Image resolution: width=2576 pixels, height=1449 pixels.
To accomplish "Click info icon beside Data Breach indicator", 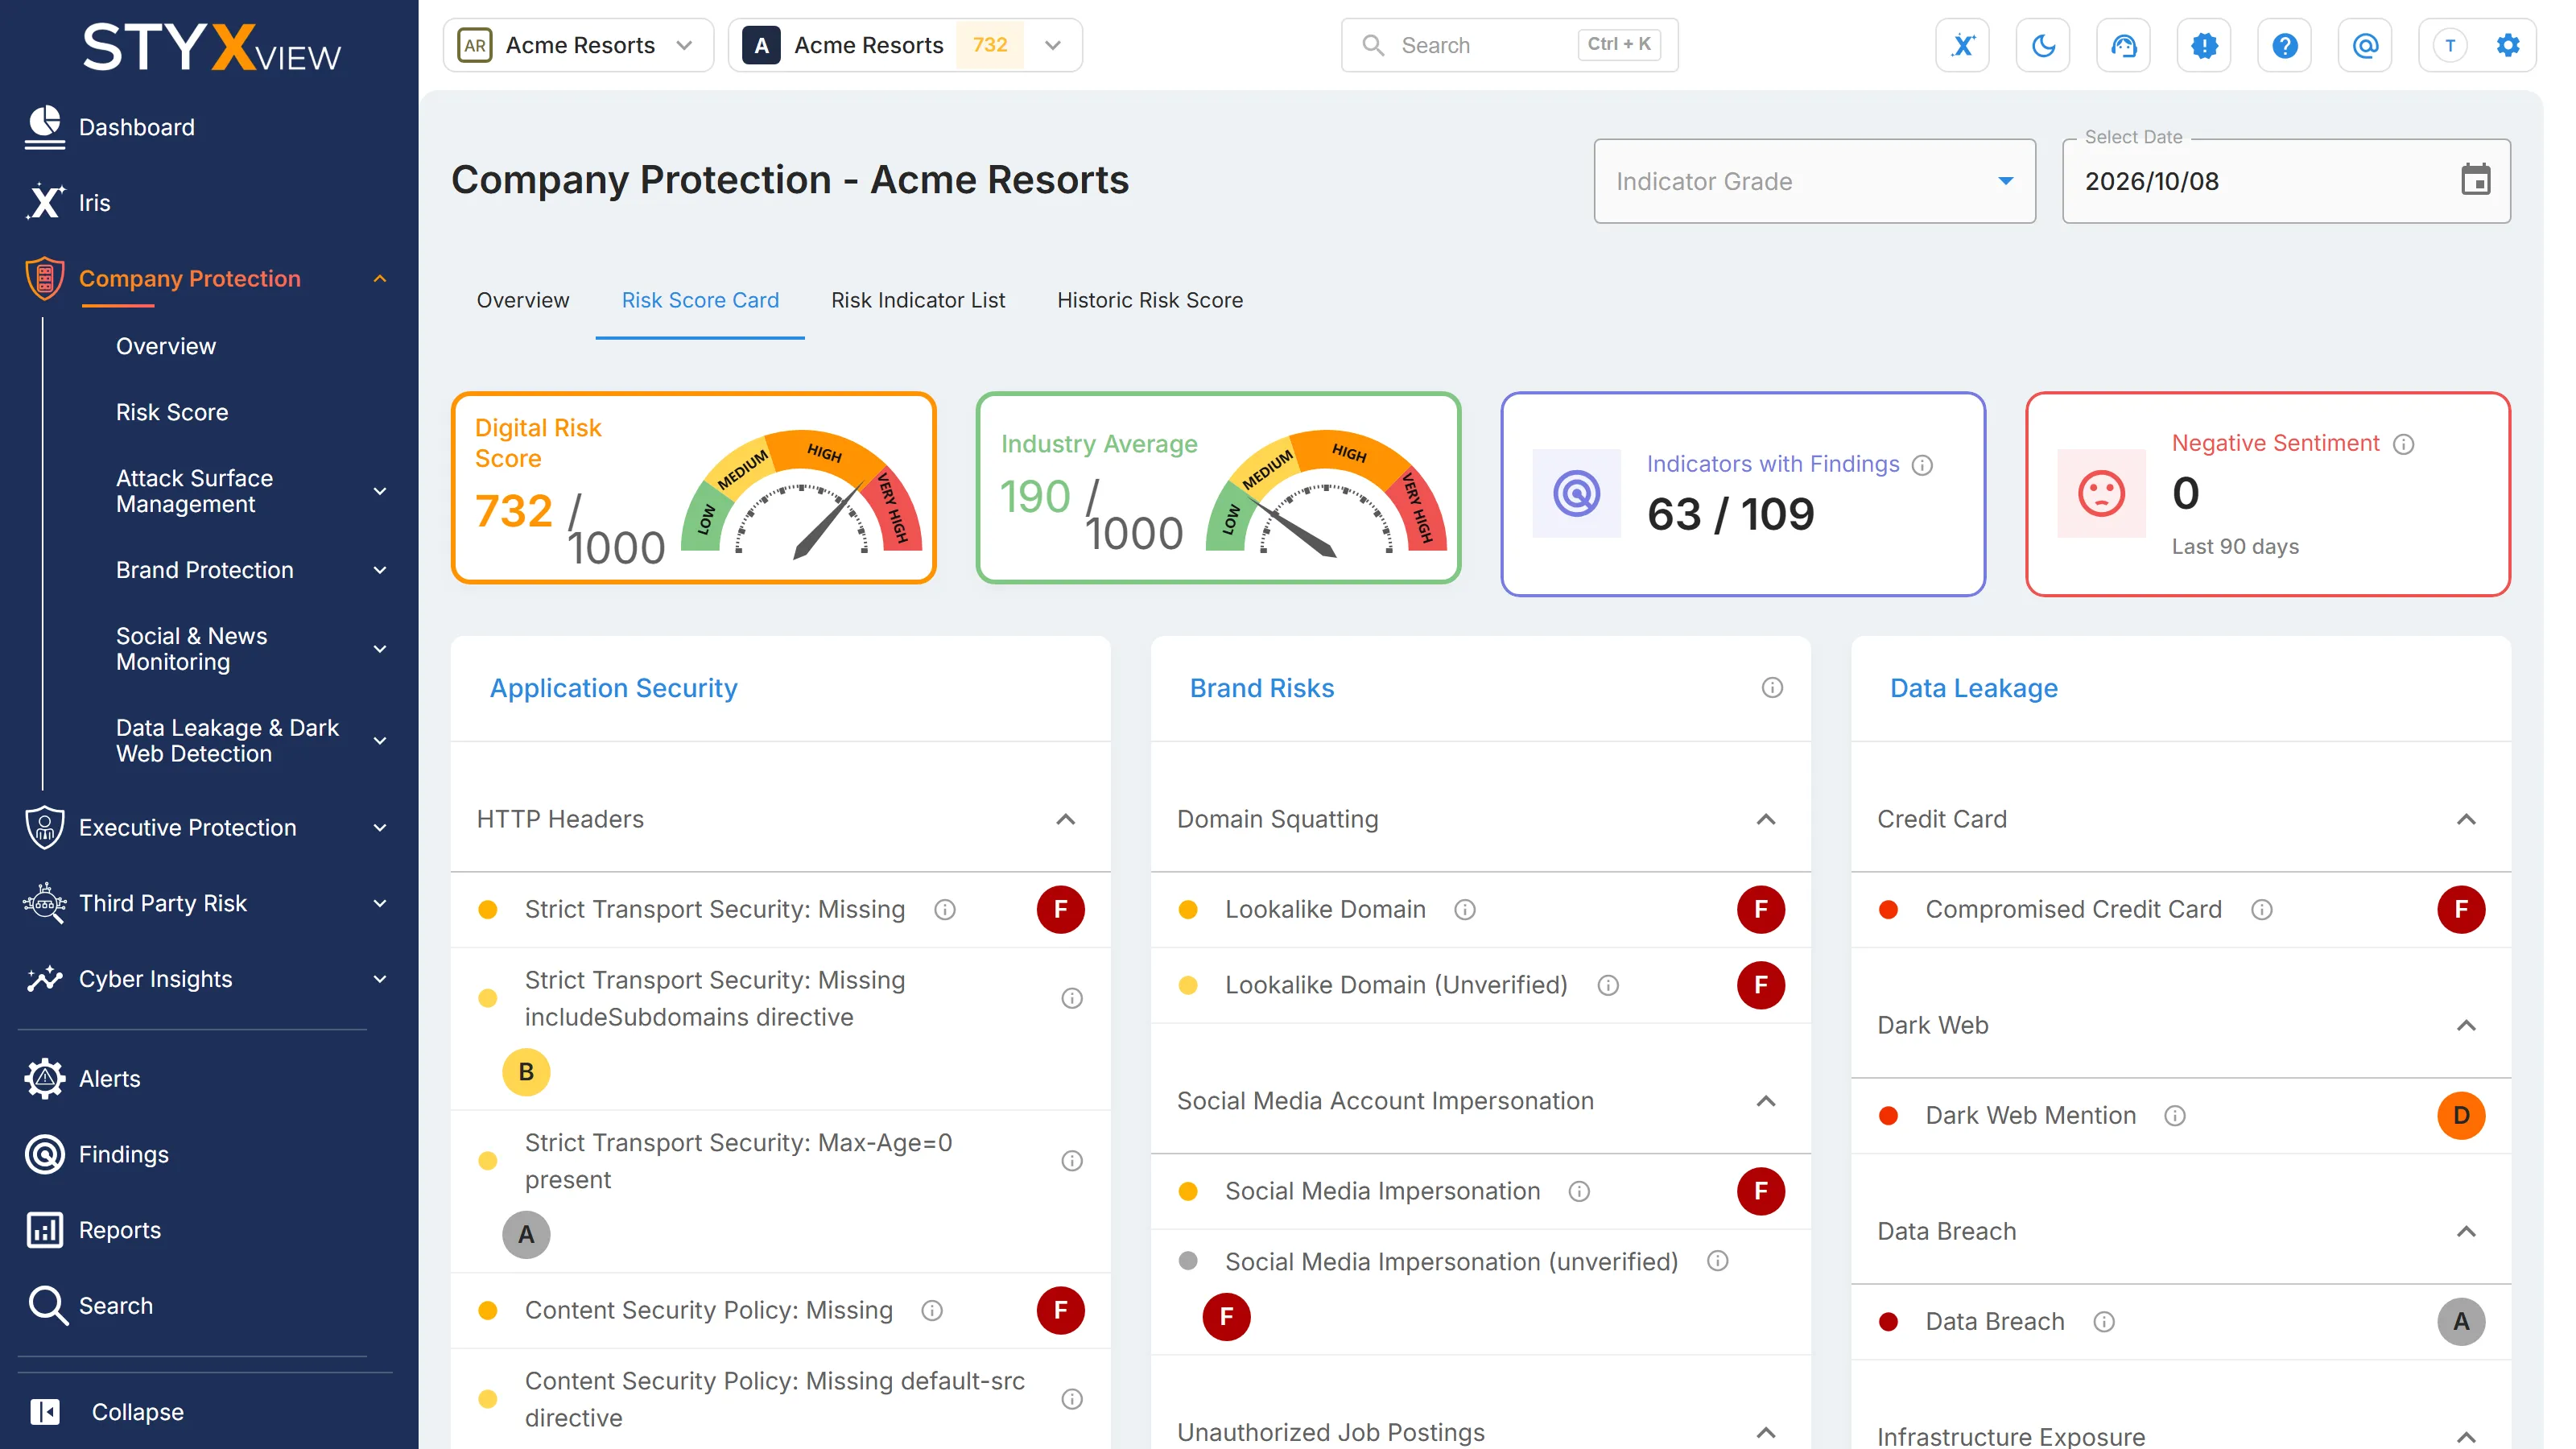I will click(x=2104, y=1322).
